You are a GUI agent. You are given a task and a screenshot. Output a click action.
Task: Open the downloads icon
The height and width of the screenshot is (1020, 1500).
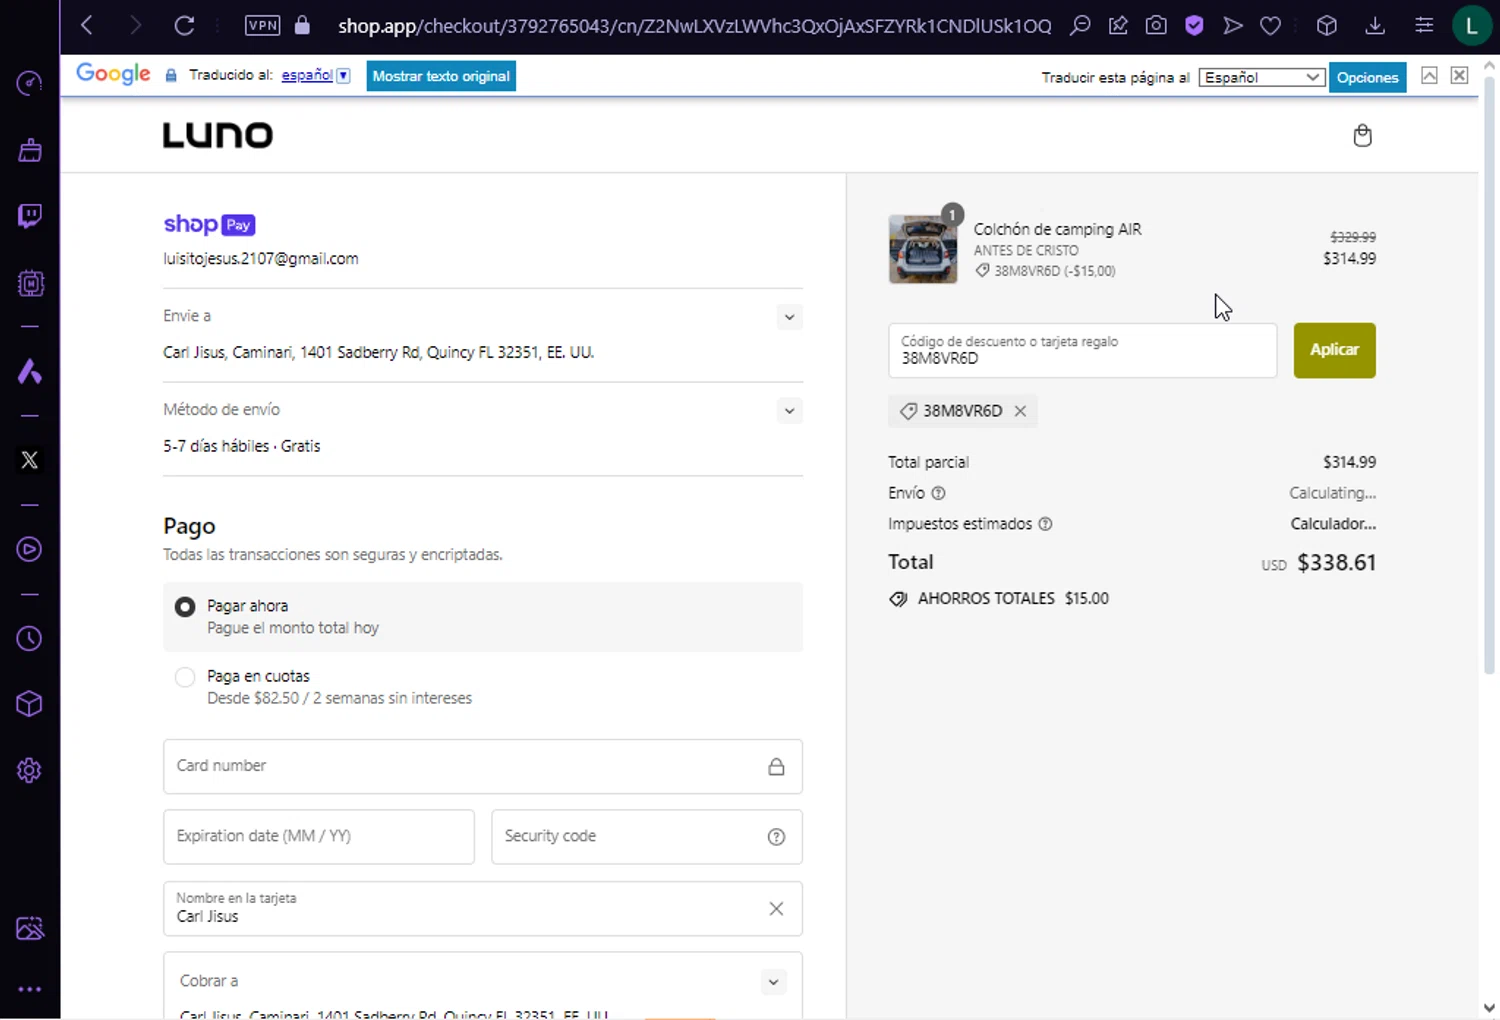point(1375,25)
